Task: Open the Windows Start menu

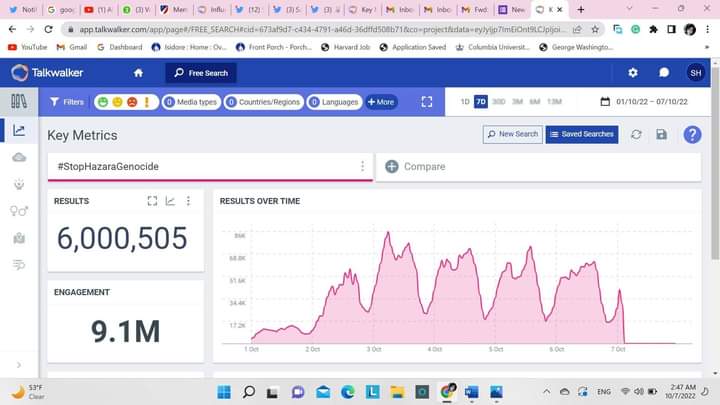Action: point(224,392)
